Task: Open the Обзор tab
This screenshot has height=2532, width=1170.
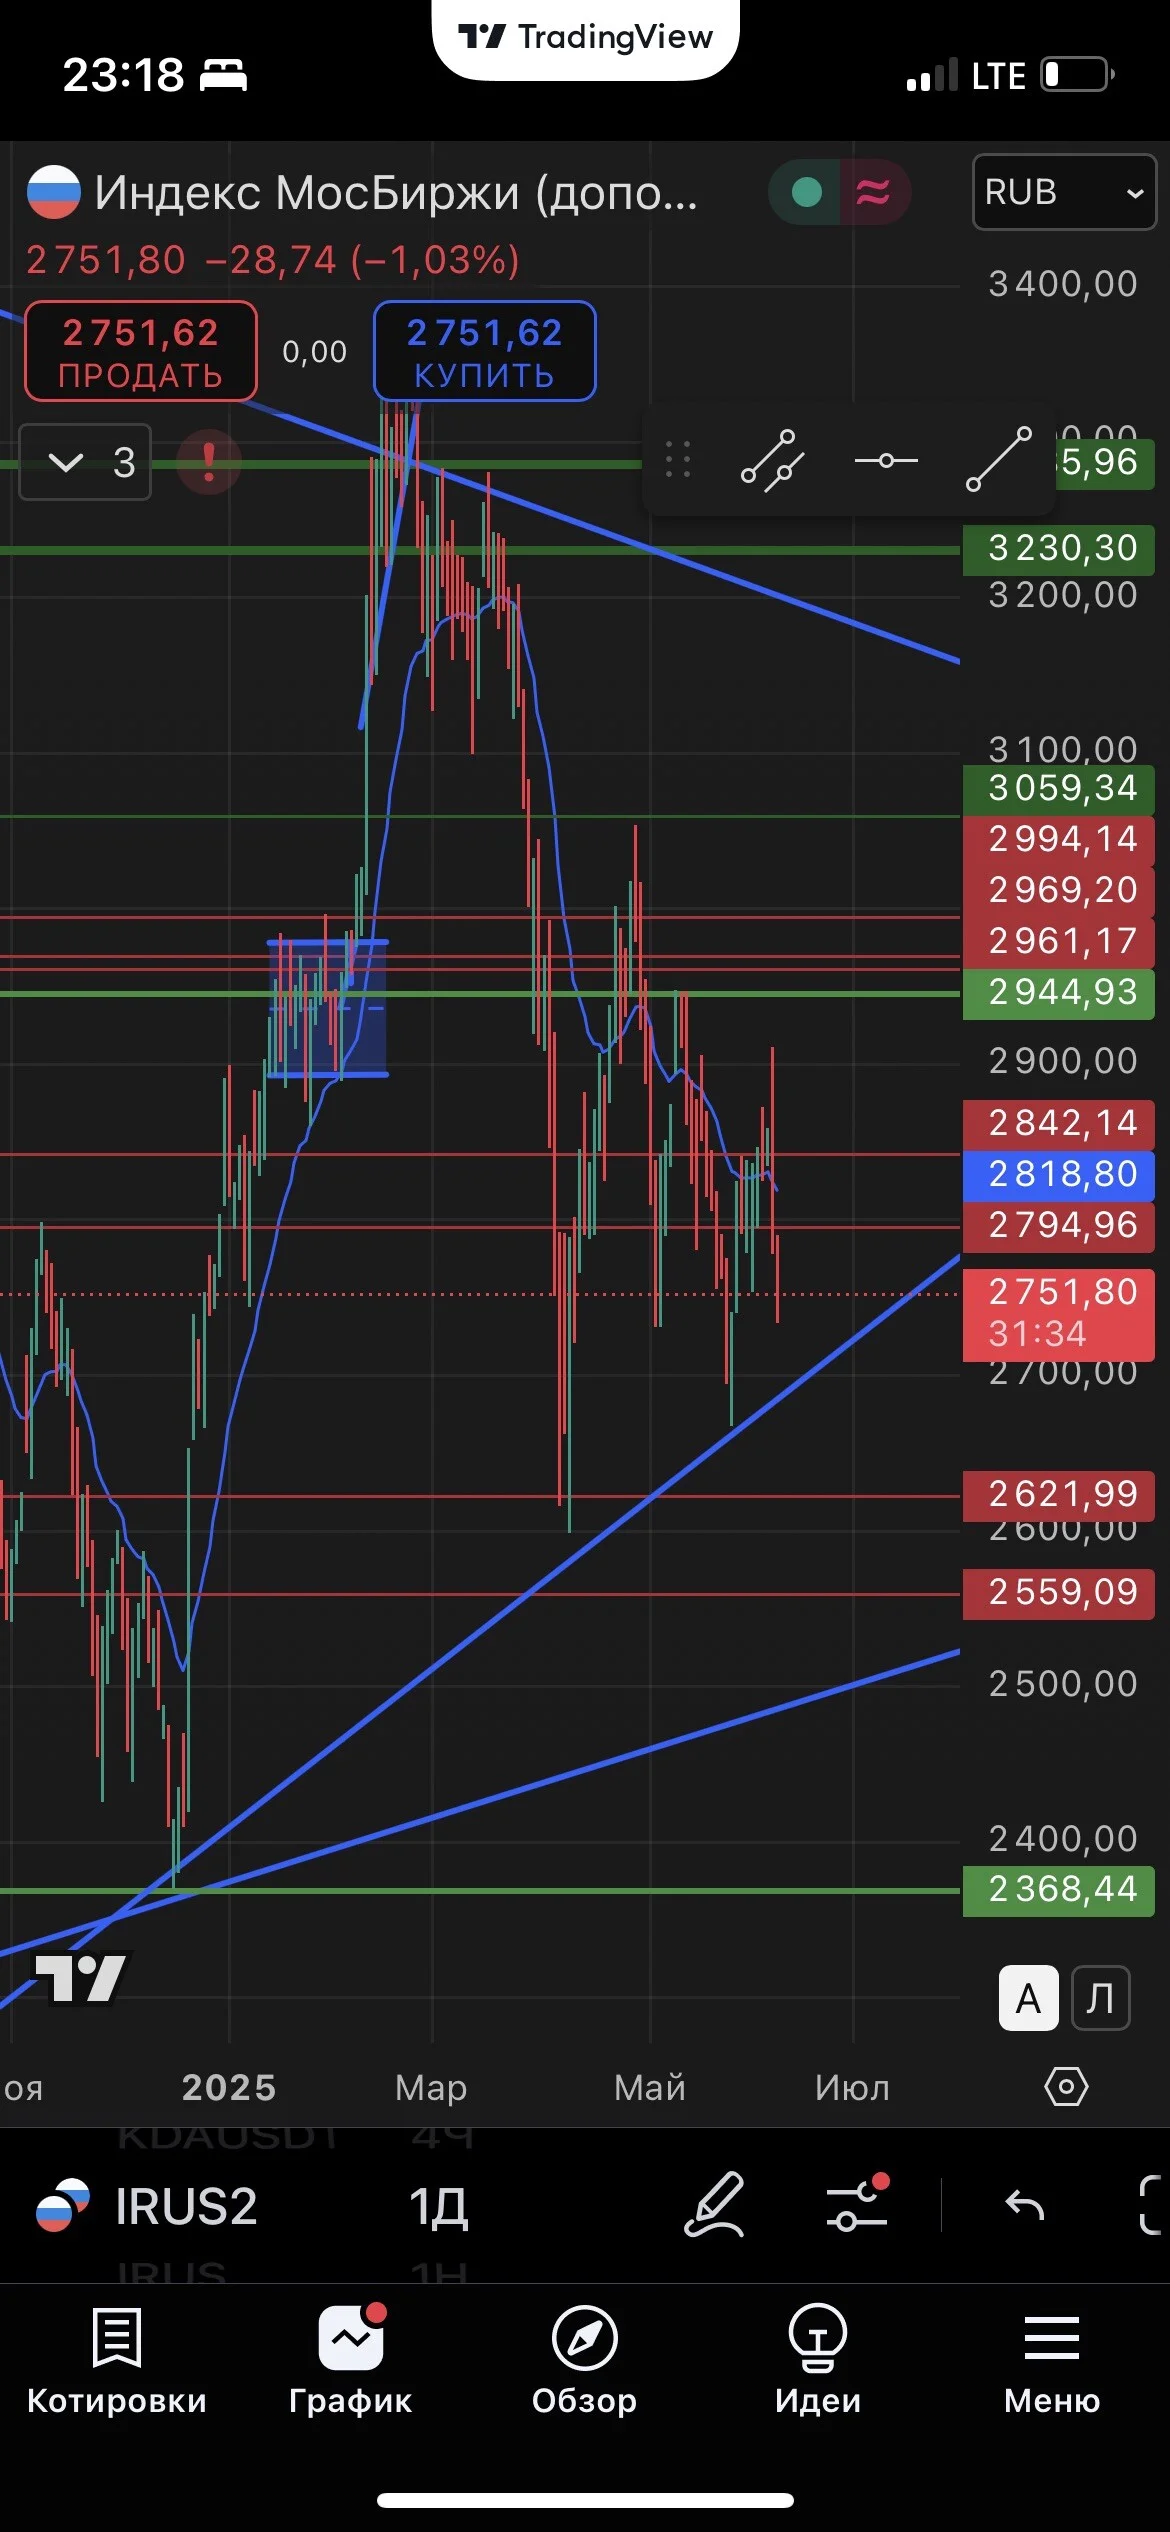Action: 585,2360
